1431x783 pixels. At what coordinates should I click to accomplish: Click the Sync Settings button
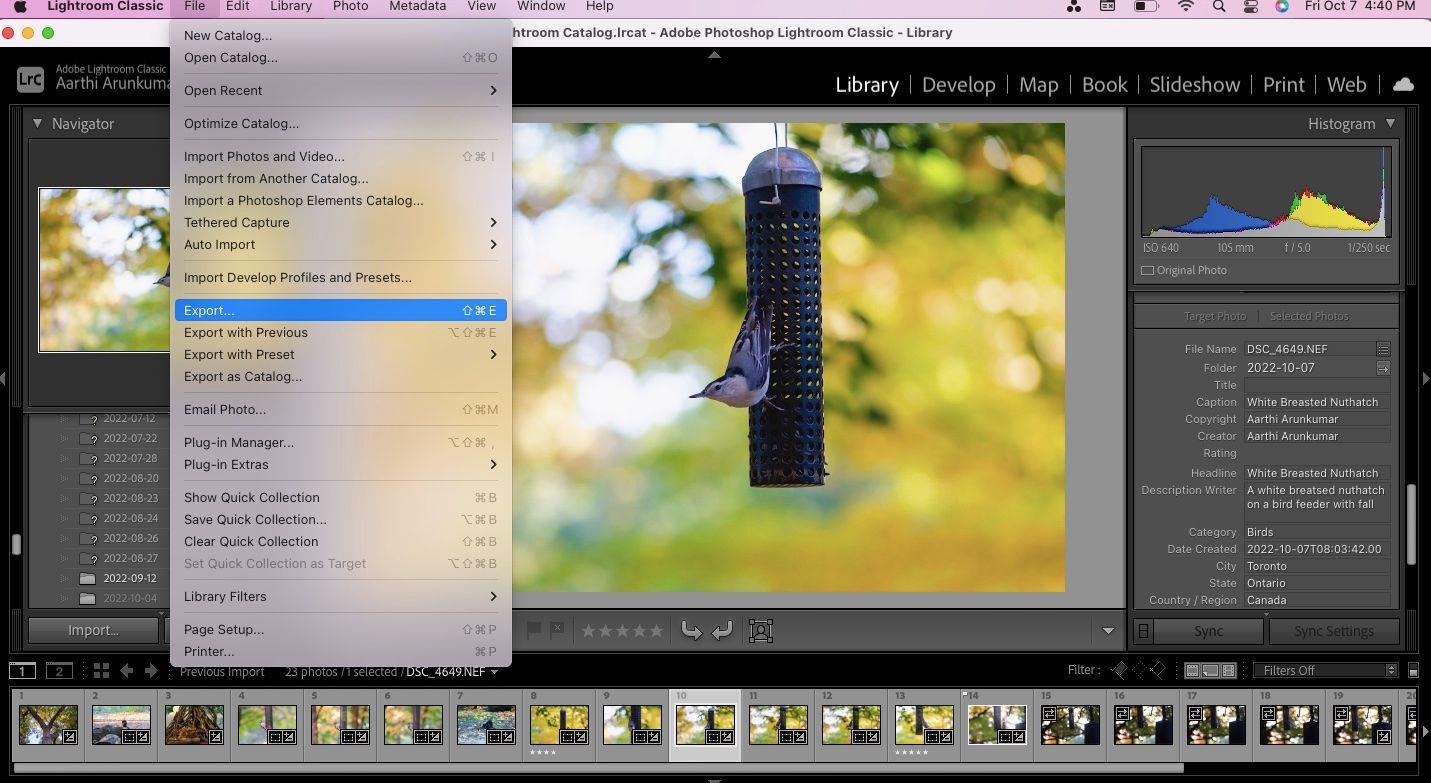(x=1333, y=631)
